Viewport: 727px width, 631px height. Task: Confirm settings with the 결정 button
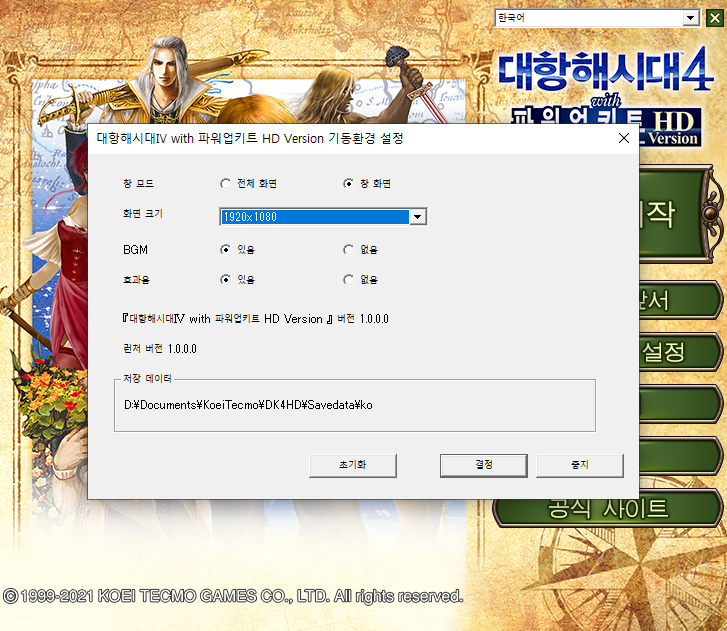coord(483,465)
